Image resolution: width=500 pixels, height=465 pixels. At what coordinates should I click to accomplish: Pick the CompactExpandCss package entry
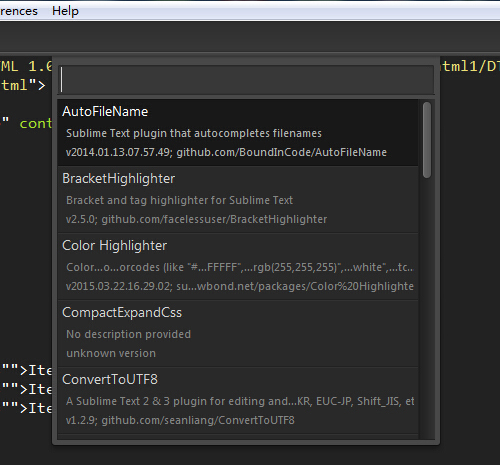238,333
